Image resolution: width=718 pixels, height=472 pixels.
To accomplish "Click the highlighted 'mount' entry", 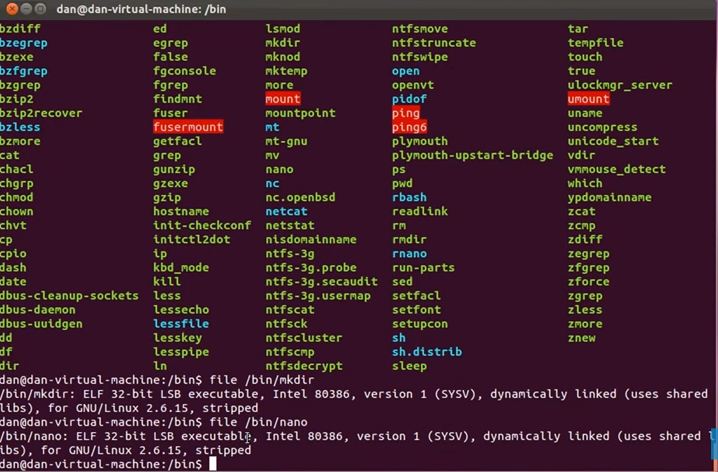I will point(283,99).
